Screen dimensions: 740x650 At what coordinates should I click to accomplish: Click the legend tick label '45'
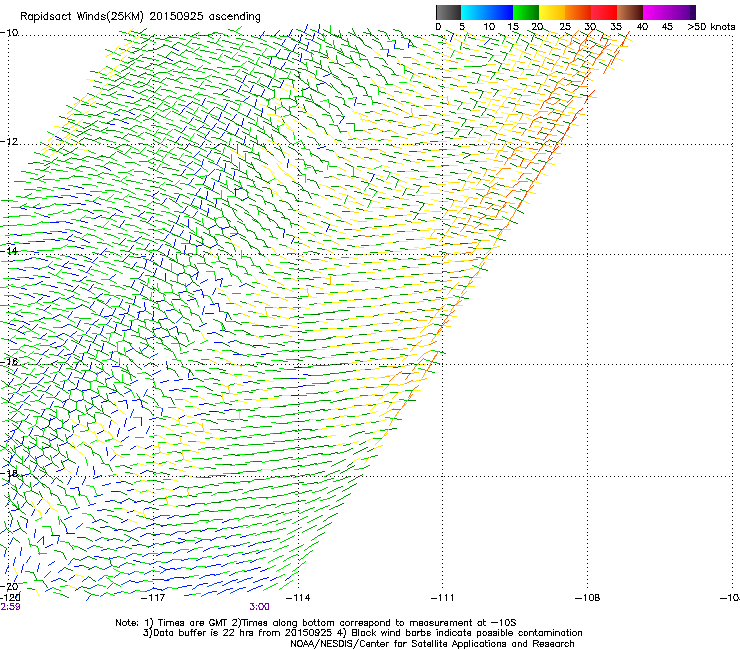667,27
